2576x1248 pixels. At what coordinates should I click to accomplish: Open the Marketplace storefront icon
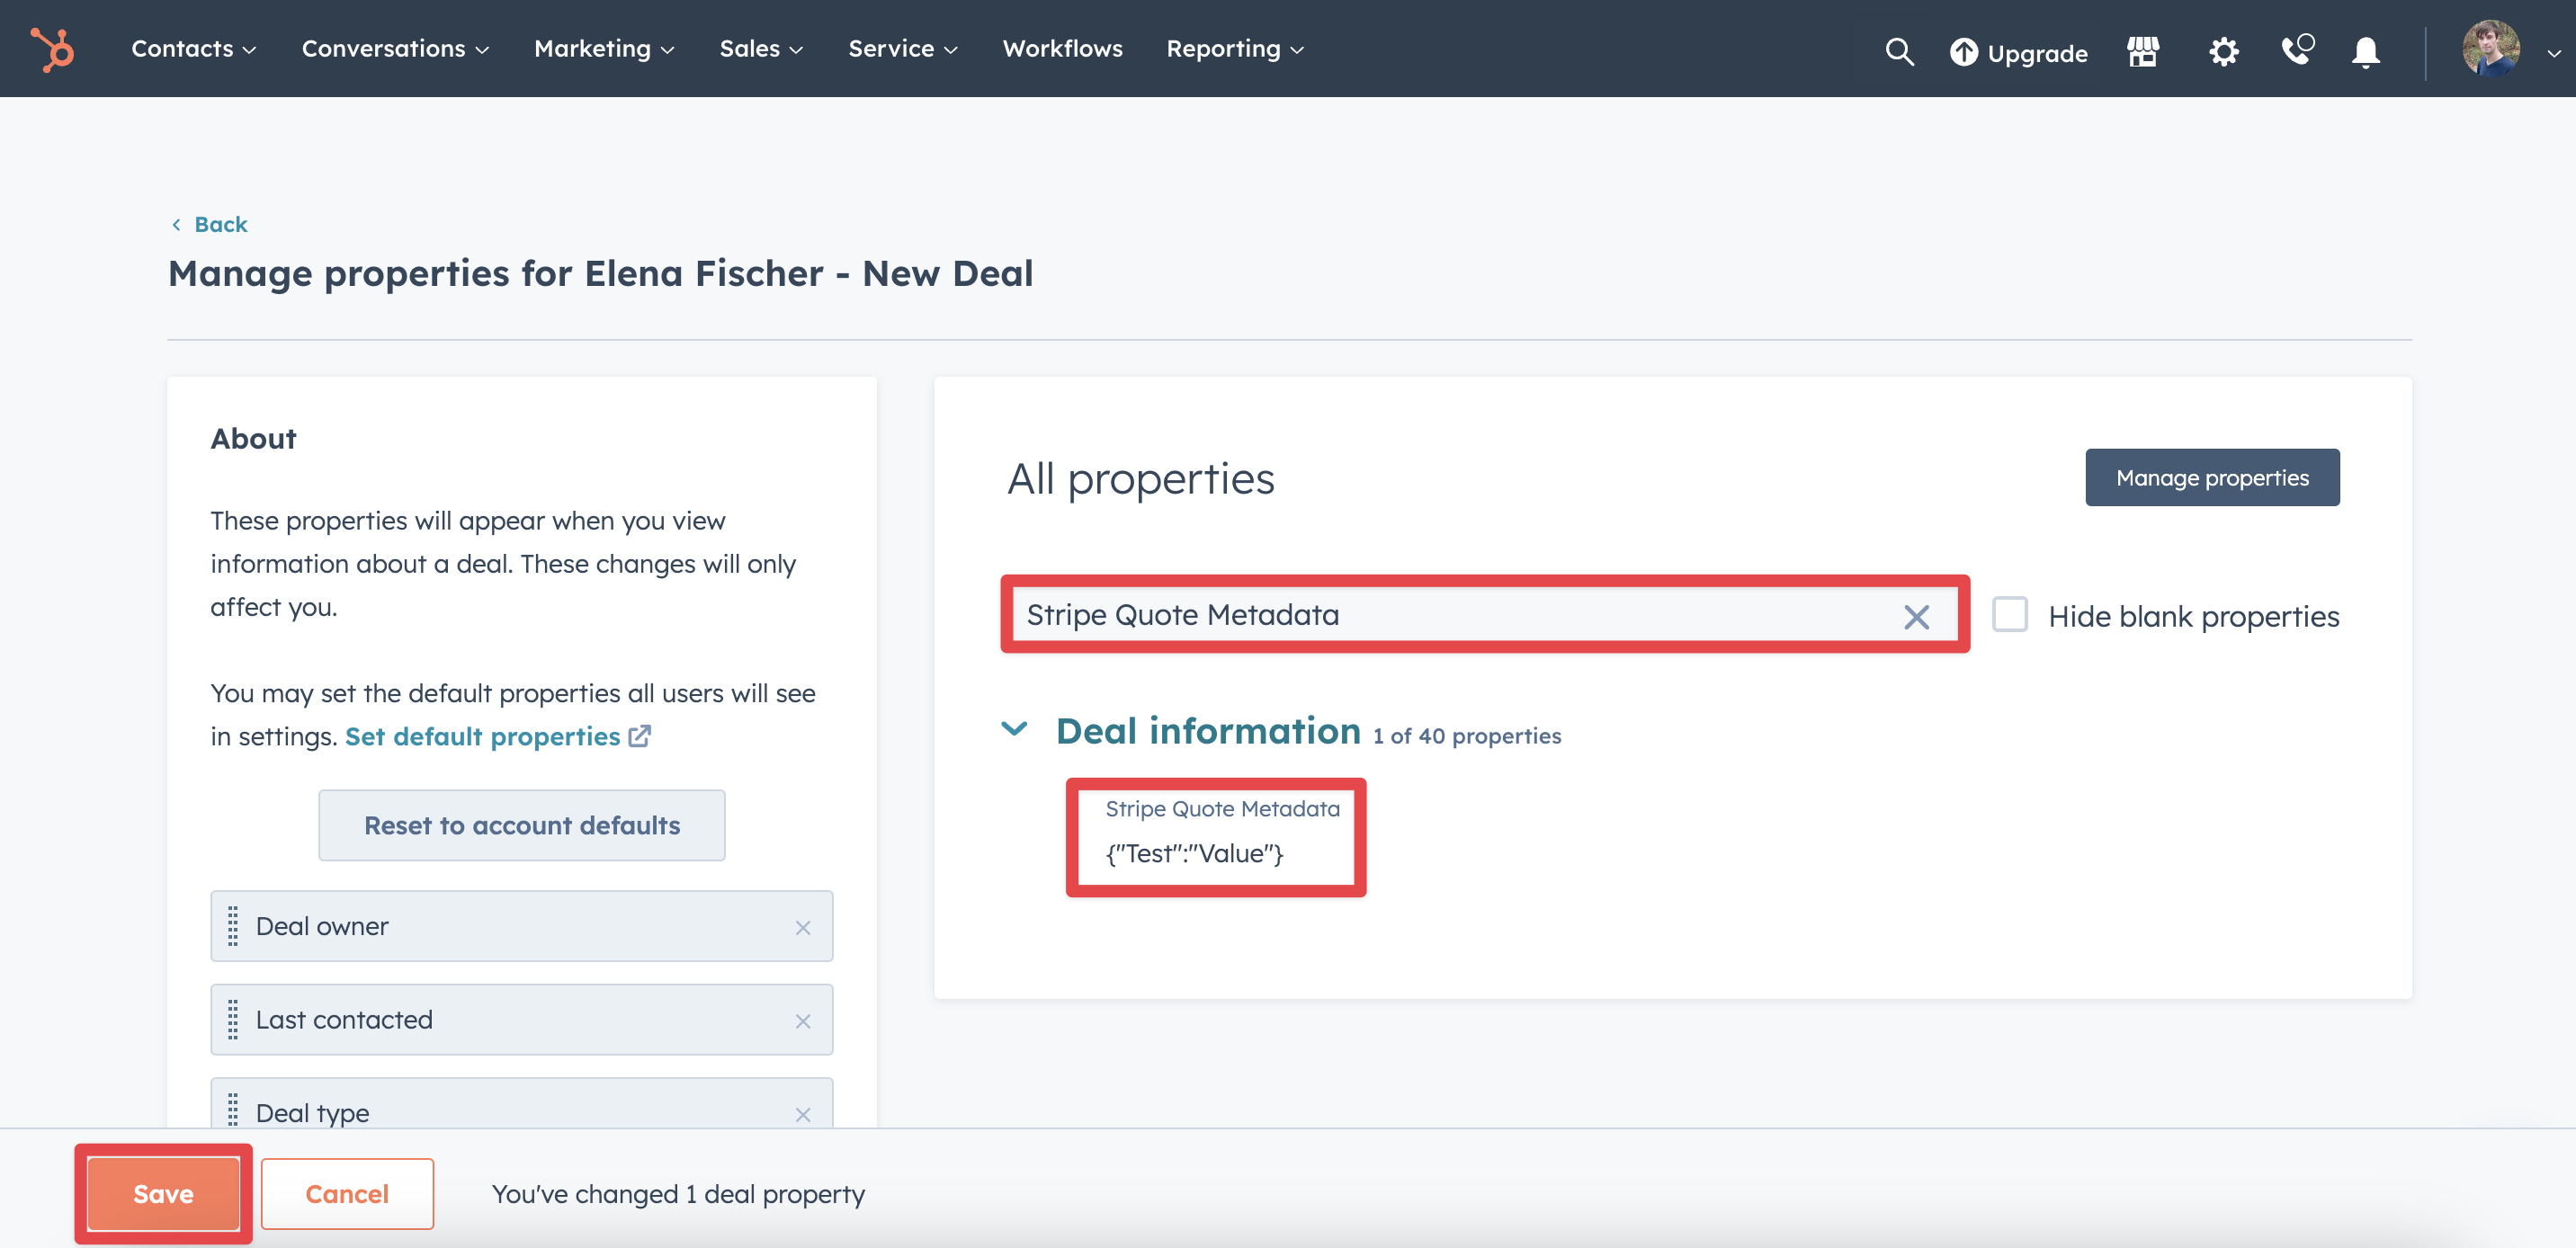point(2143,51)
